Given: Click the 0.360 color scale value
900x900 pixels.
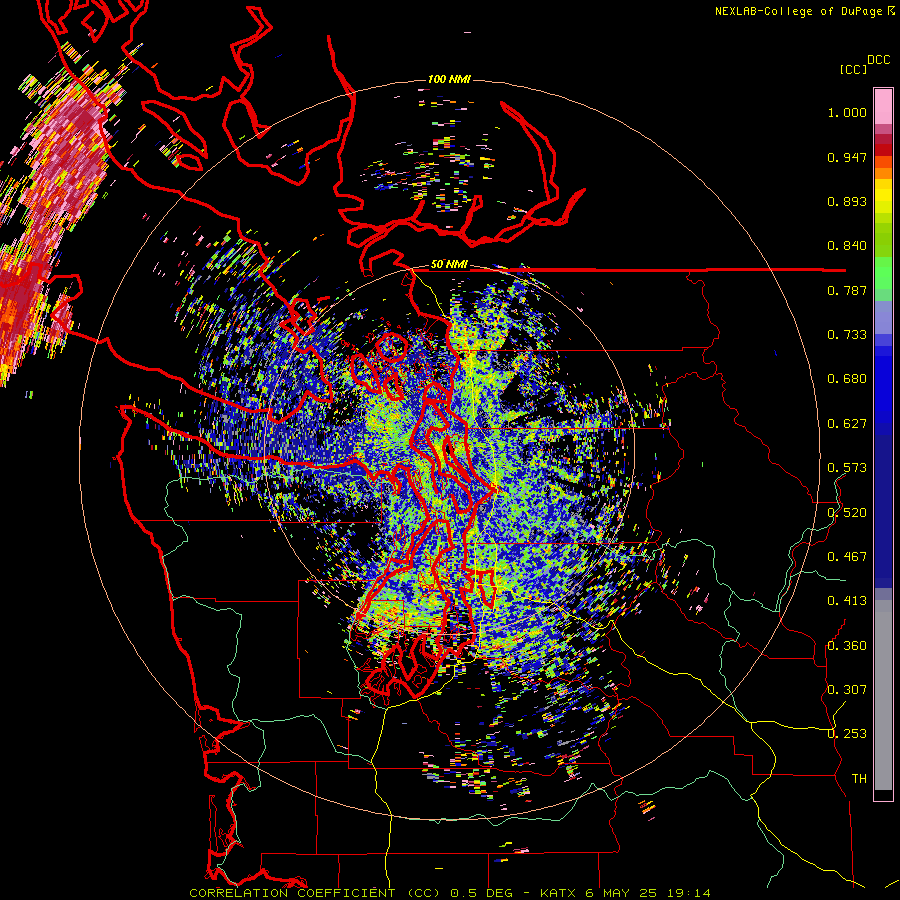Looking at the screenshot, I should (847, 646).
